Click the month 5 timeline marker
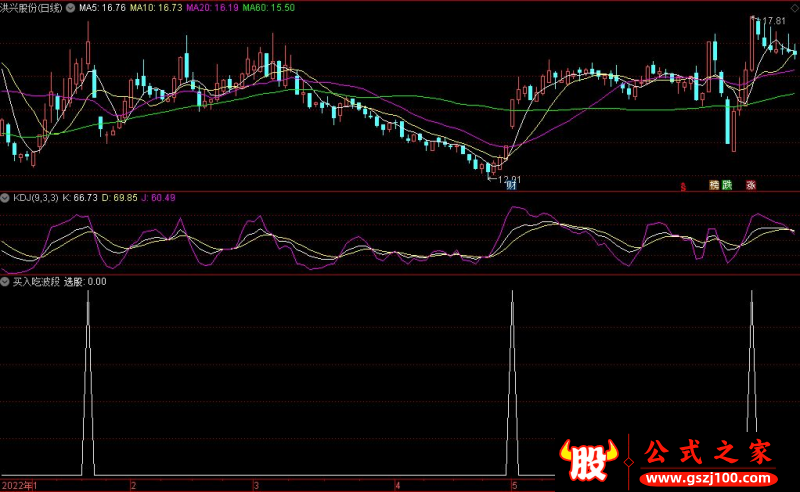Image resolution: width=800 pixels, height=492 pixels. [515, 485]
